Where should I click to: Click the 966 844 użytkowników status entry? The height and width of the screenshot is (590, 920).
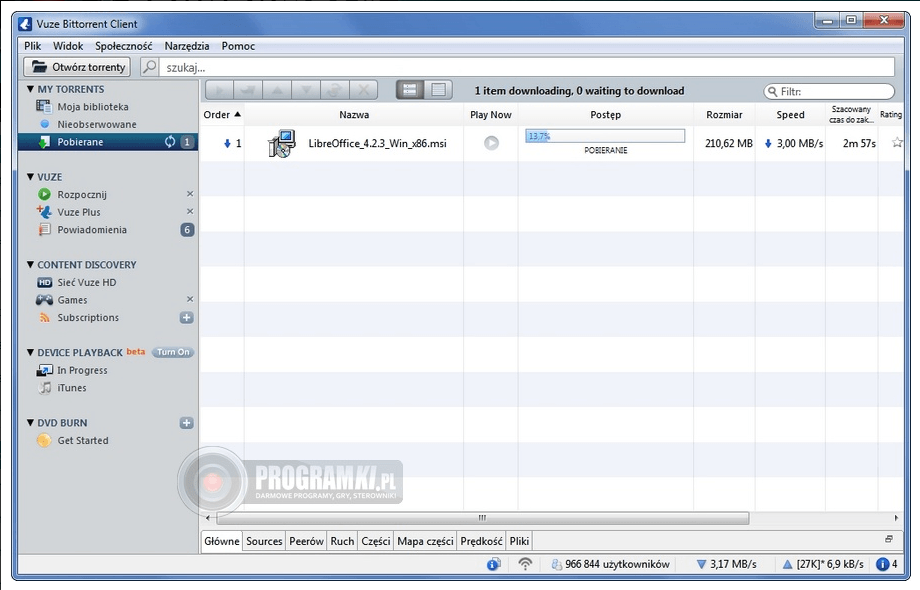pyautogui.click(x=610, y=564)
